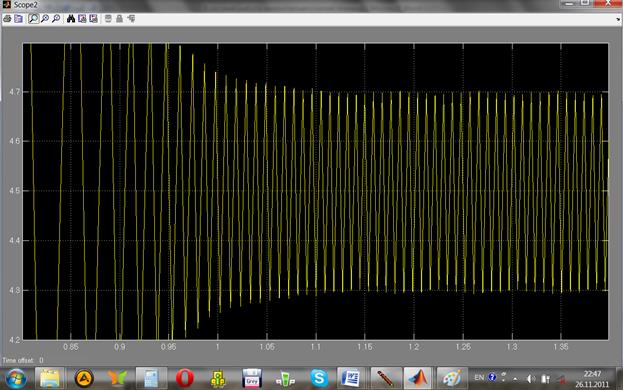Toggle the floating scope button

point(108,19)
